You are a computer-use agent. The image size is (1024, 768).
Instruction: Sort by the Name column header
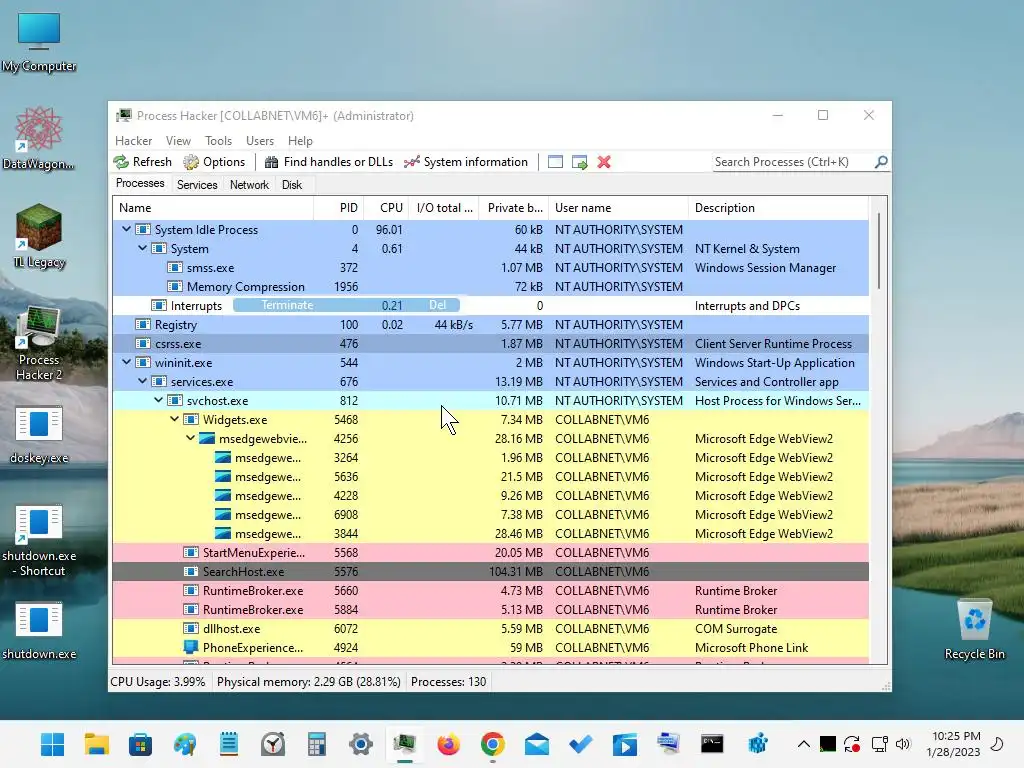pyautogui.click(x=213, y=208)
